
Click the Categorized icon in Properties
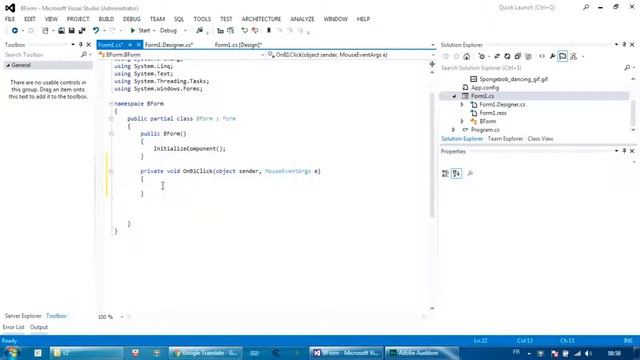[445, 173]
